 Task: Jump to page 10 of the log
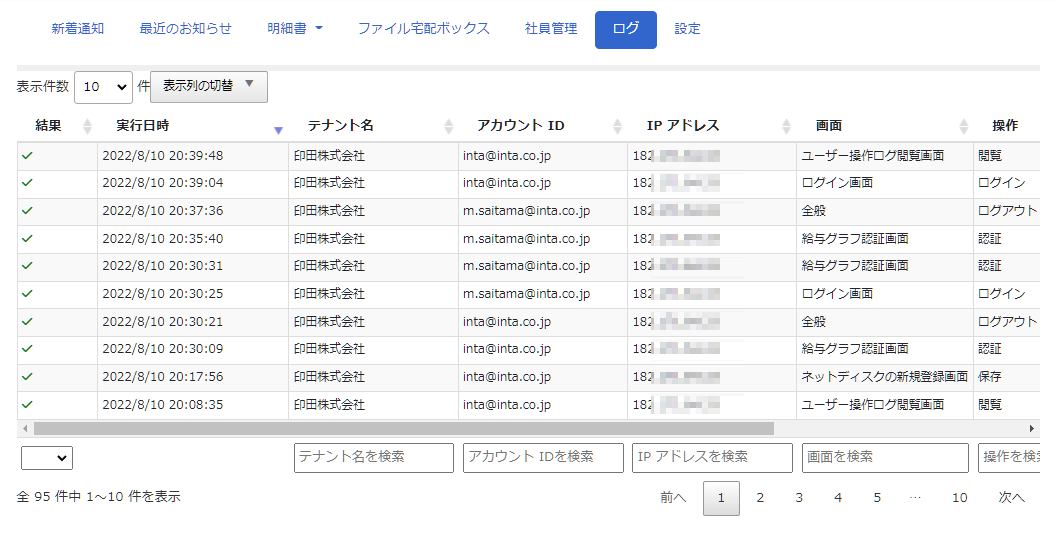coord(959,498)
